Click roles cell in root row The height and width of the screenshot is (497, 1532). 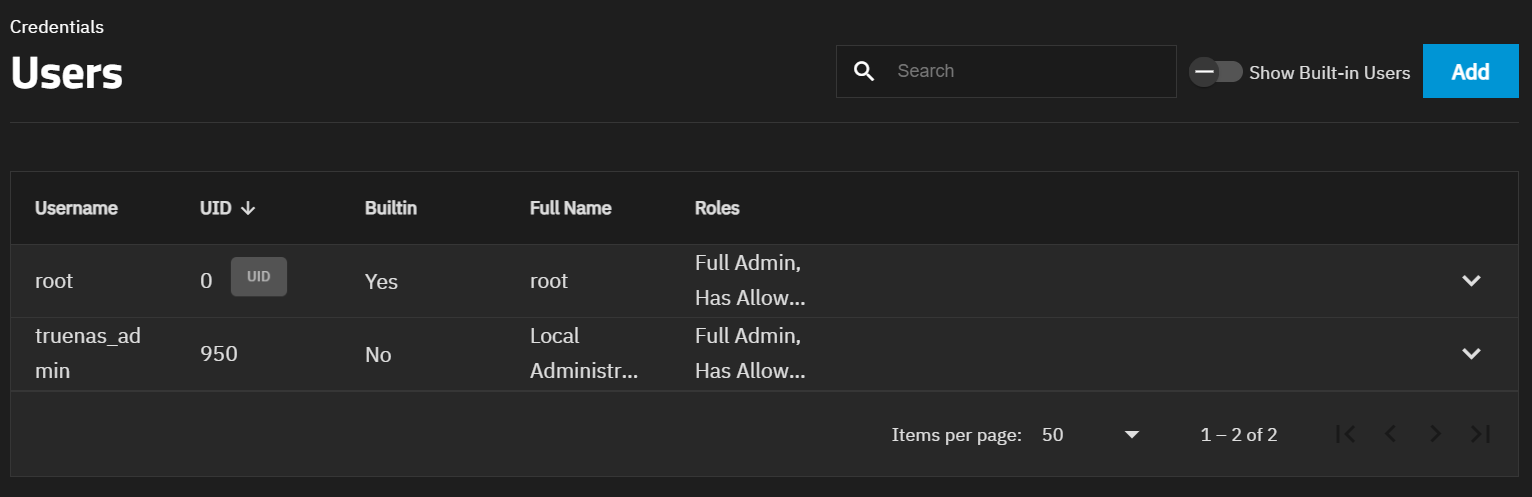click(750, 281)
